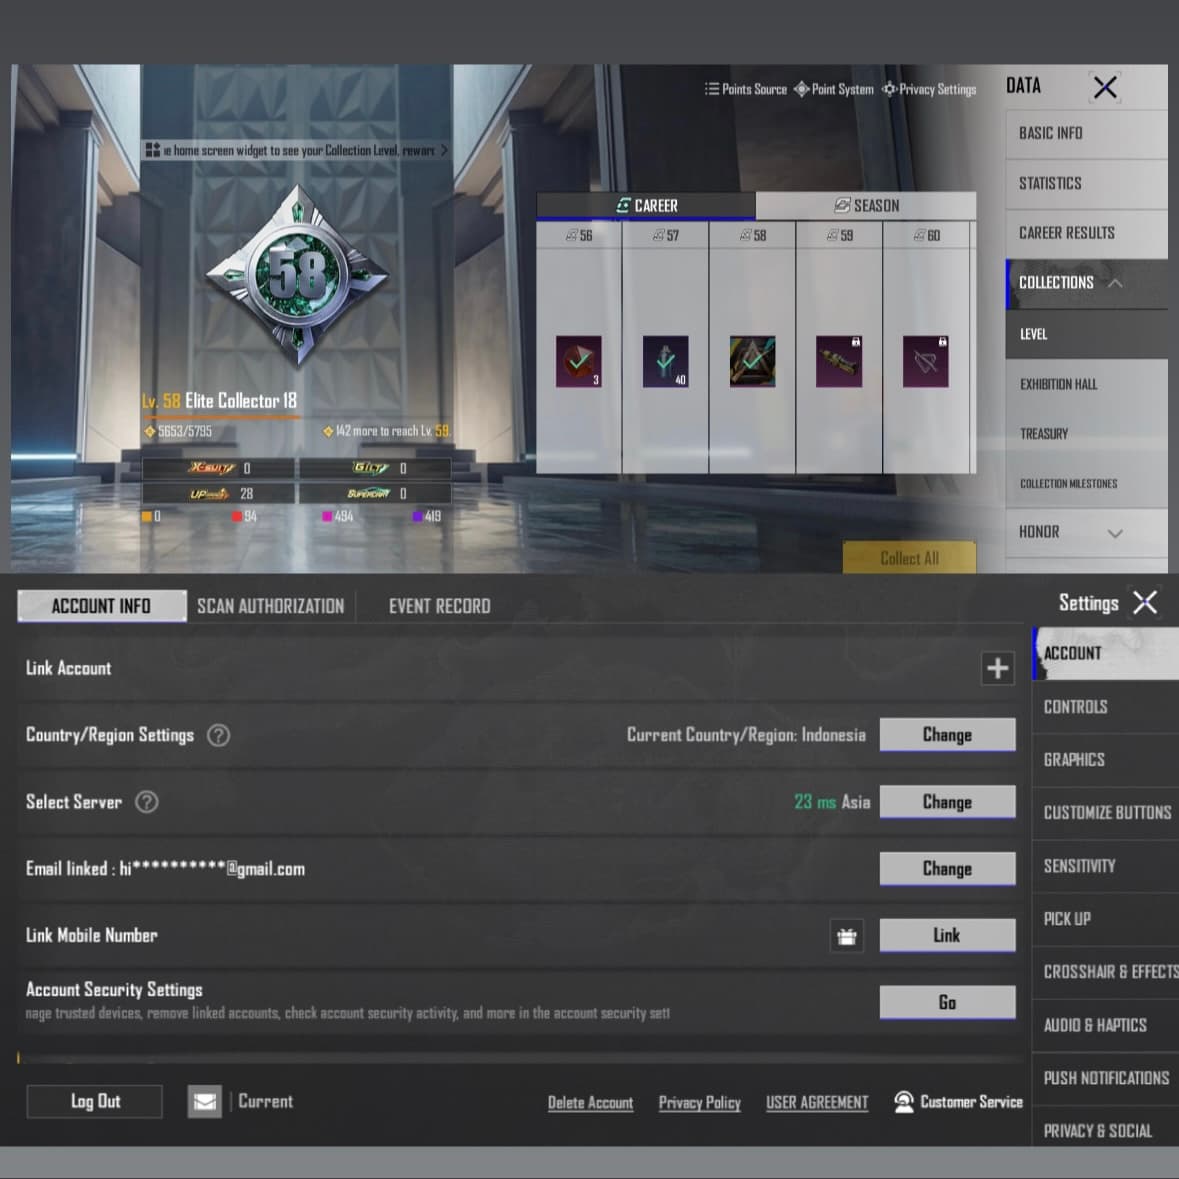
Task: Expand the home screen widget banner
Action: point(297,150)
